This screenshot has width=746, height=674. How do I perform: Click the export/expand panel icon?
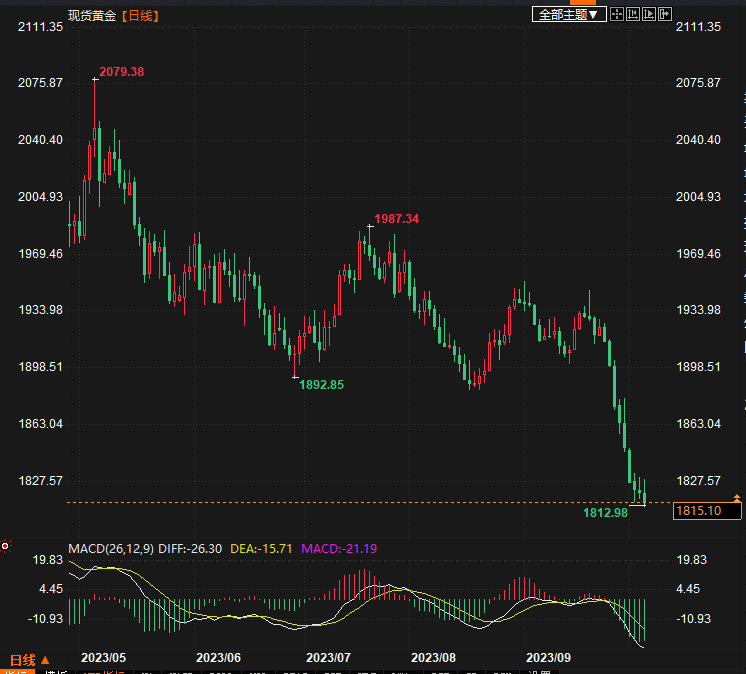click(x=665, y=14)
